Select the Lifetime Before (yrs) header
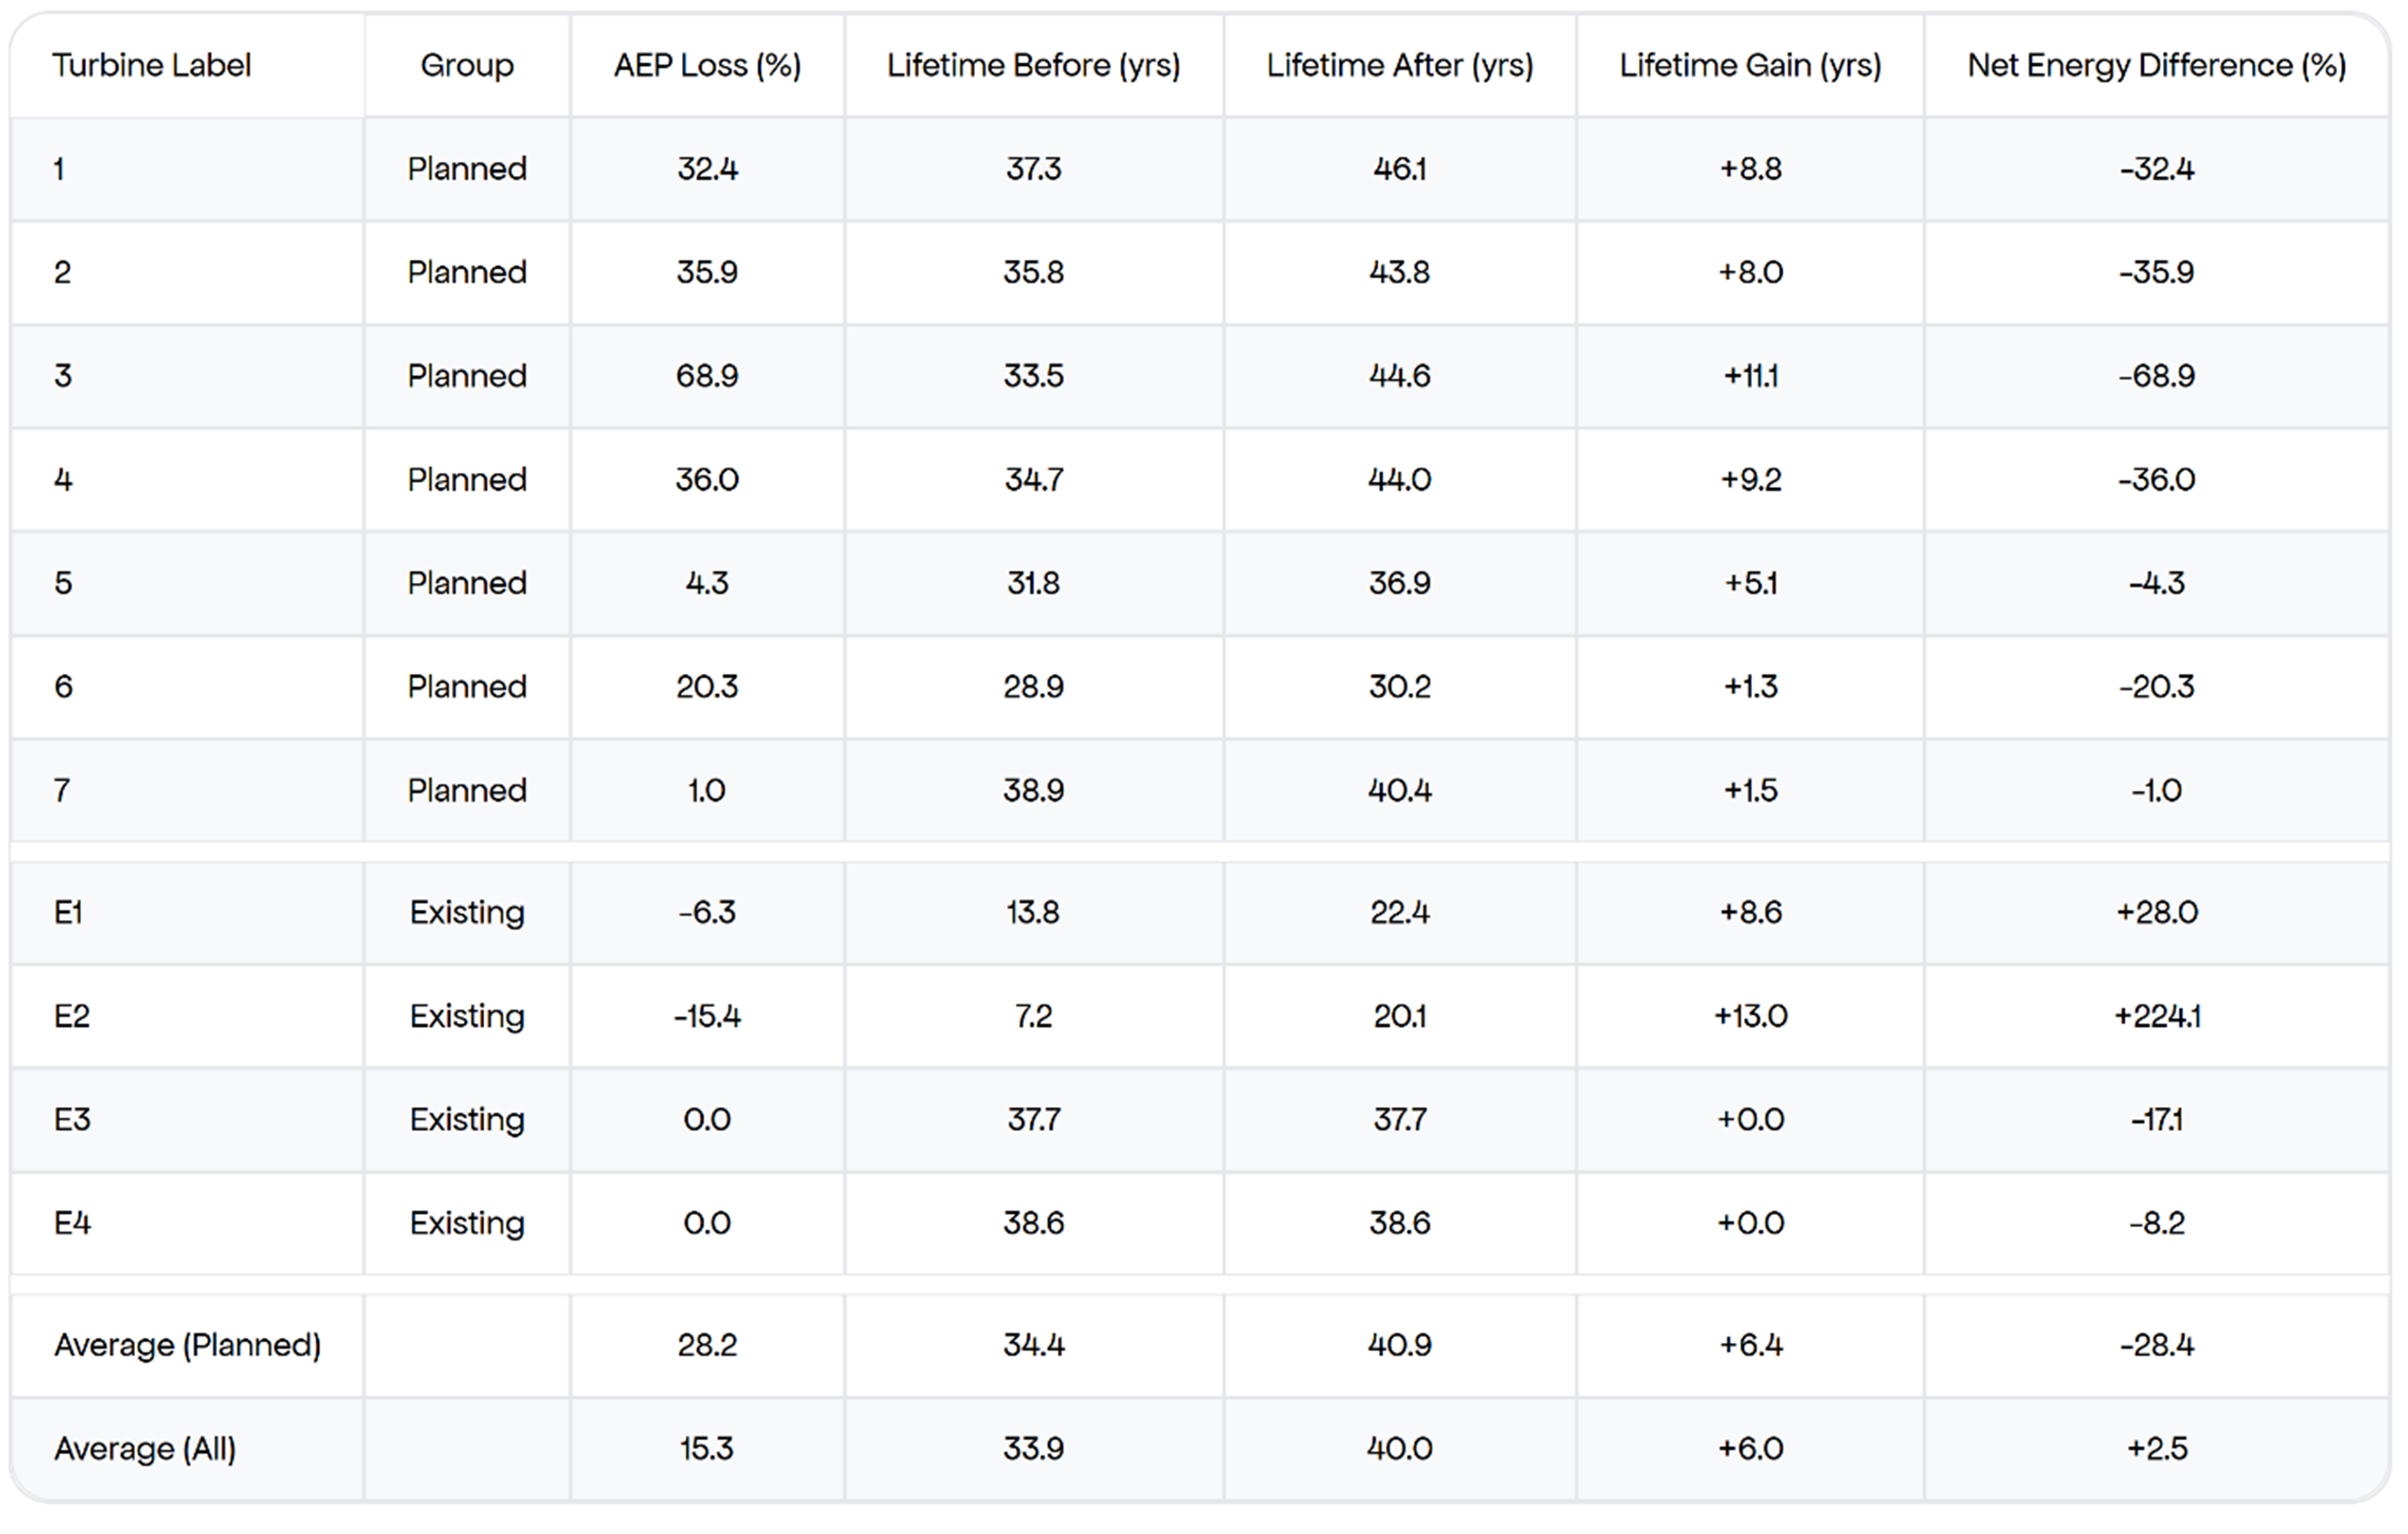The width and height of the screenshot is (2408, 1534). tap(1033, 65)
